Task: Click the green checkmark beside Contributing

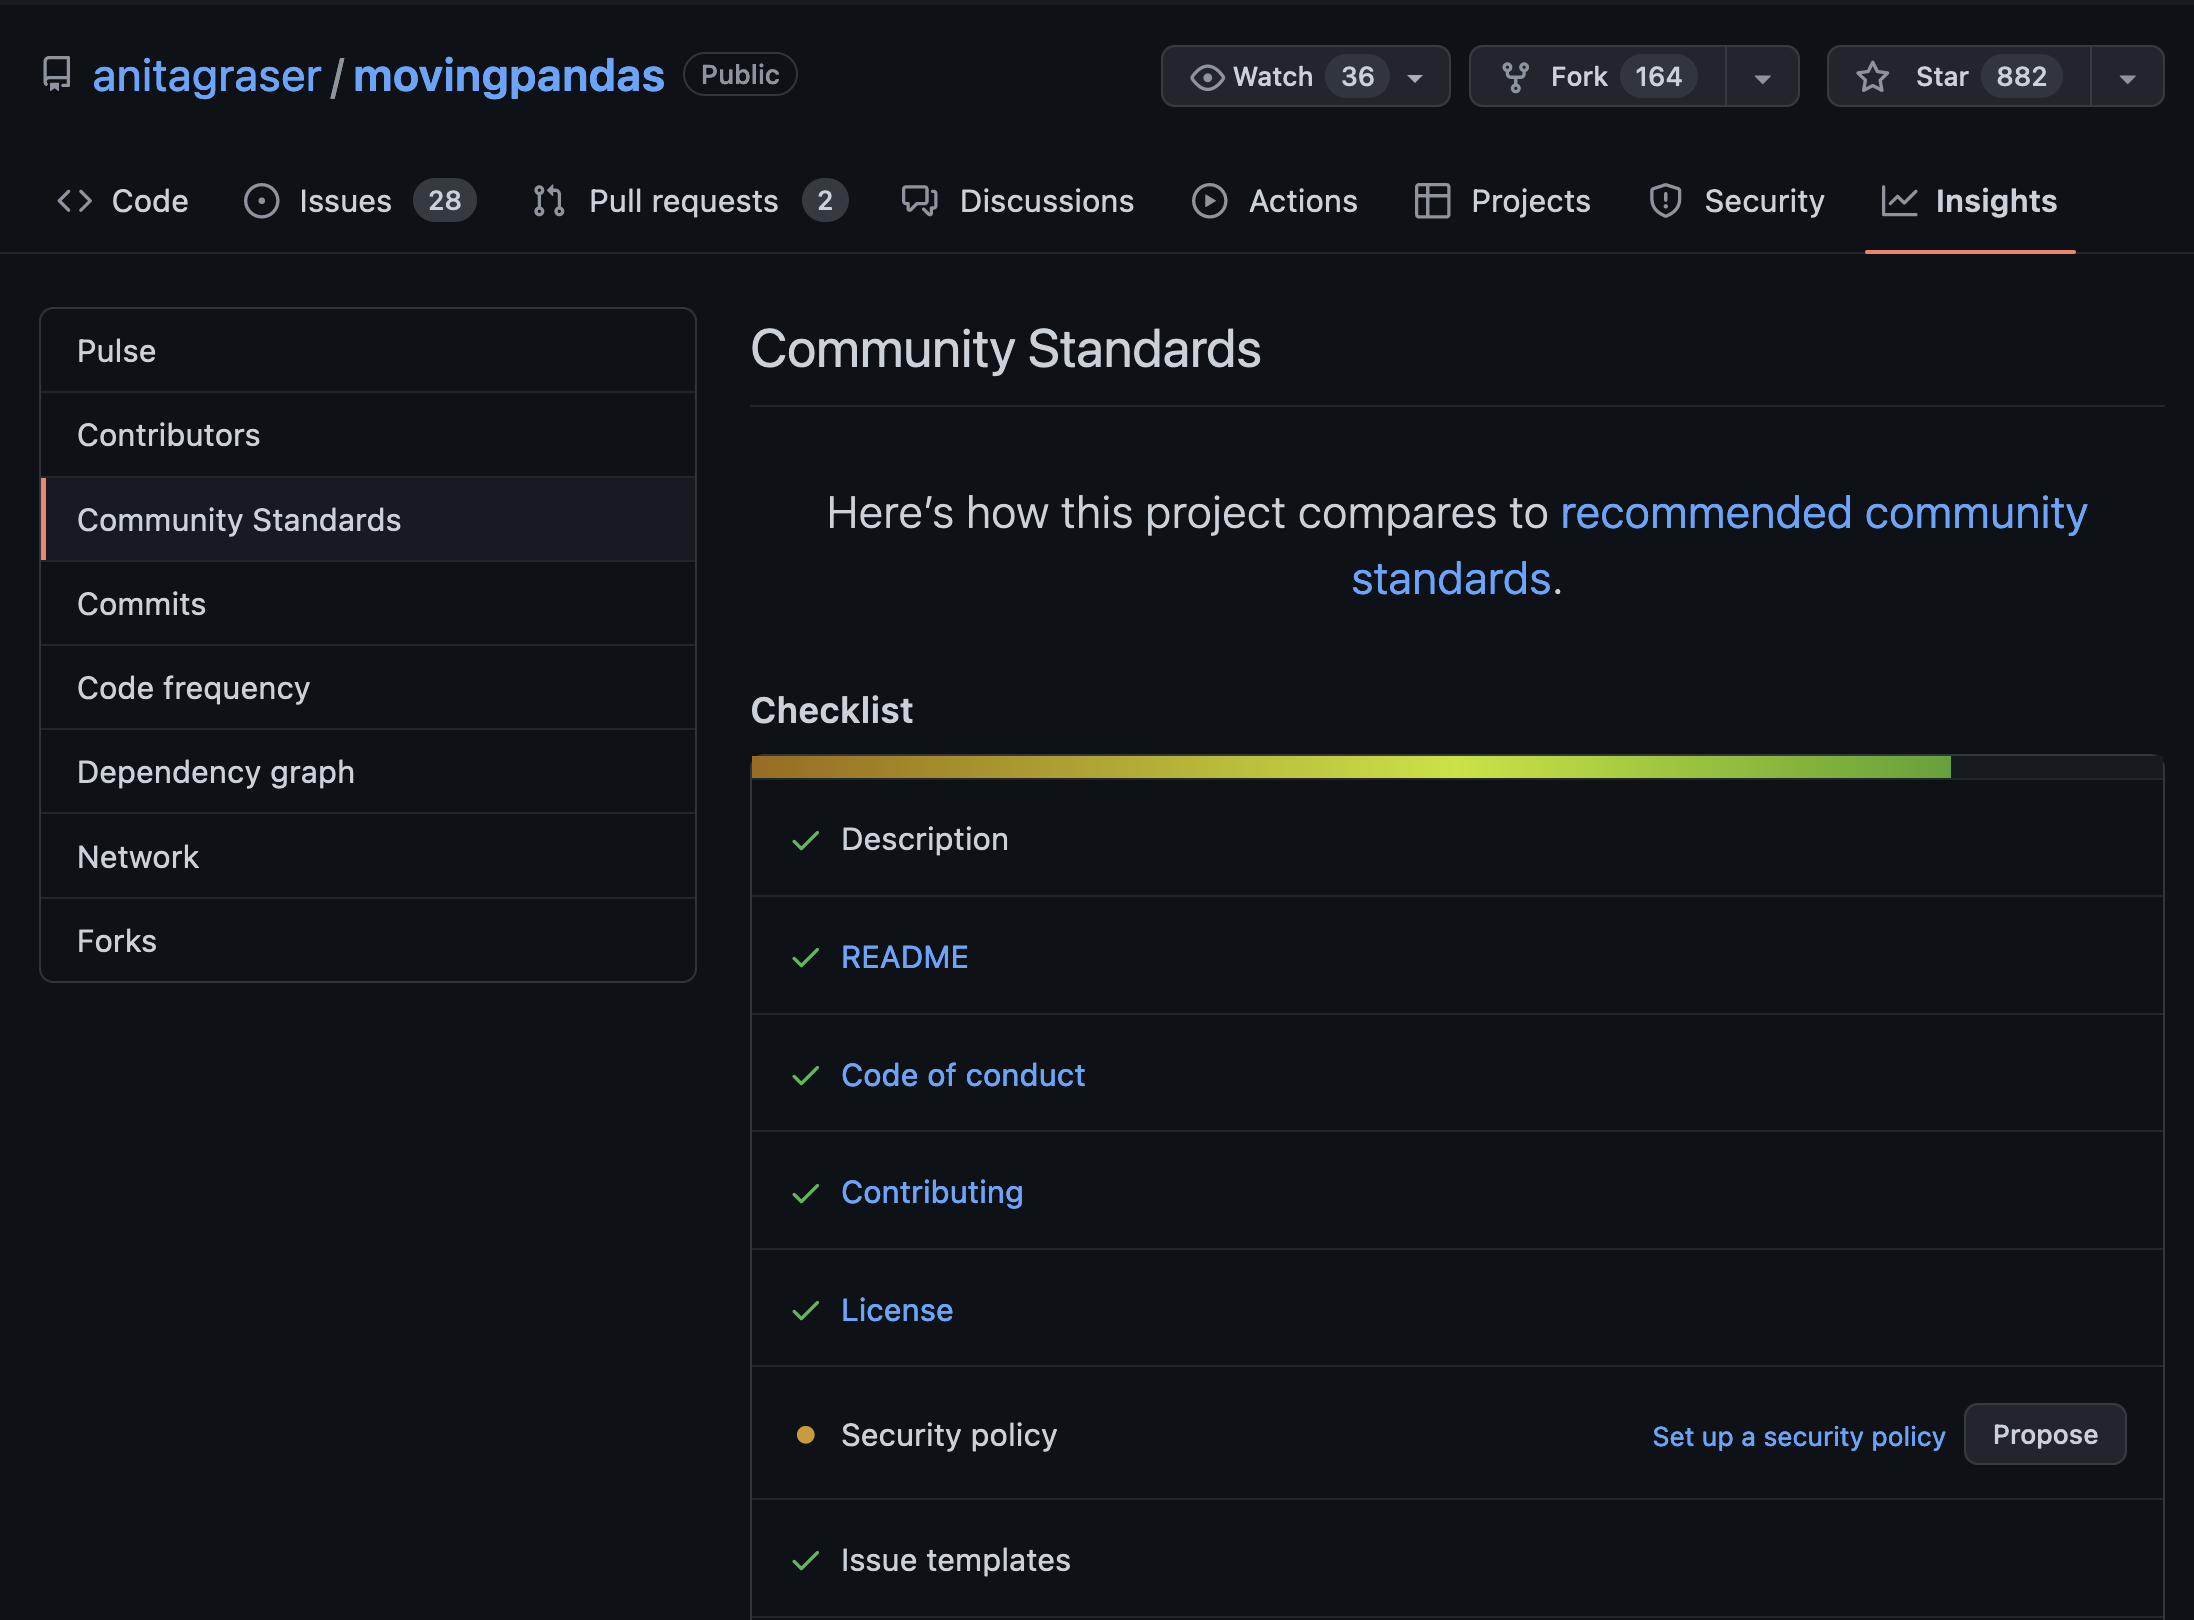Action: tap(805, 1193)
